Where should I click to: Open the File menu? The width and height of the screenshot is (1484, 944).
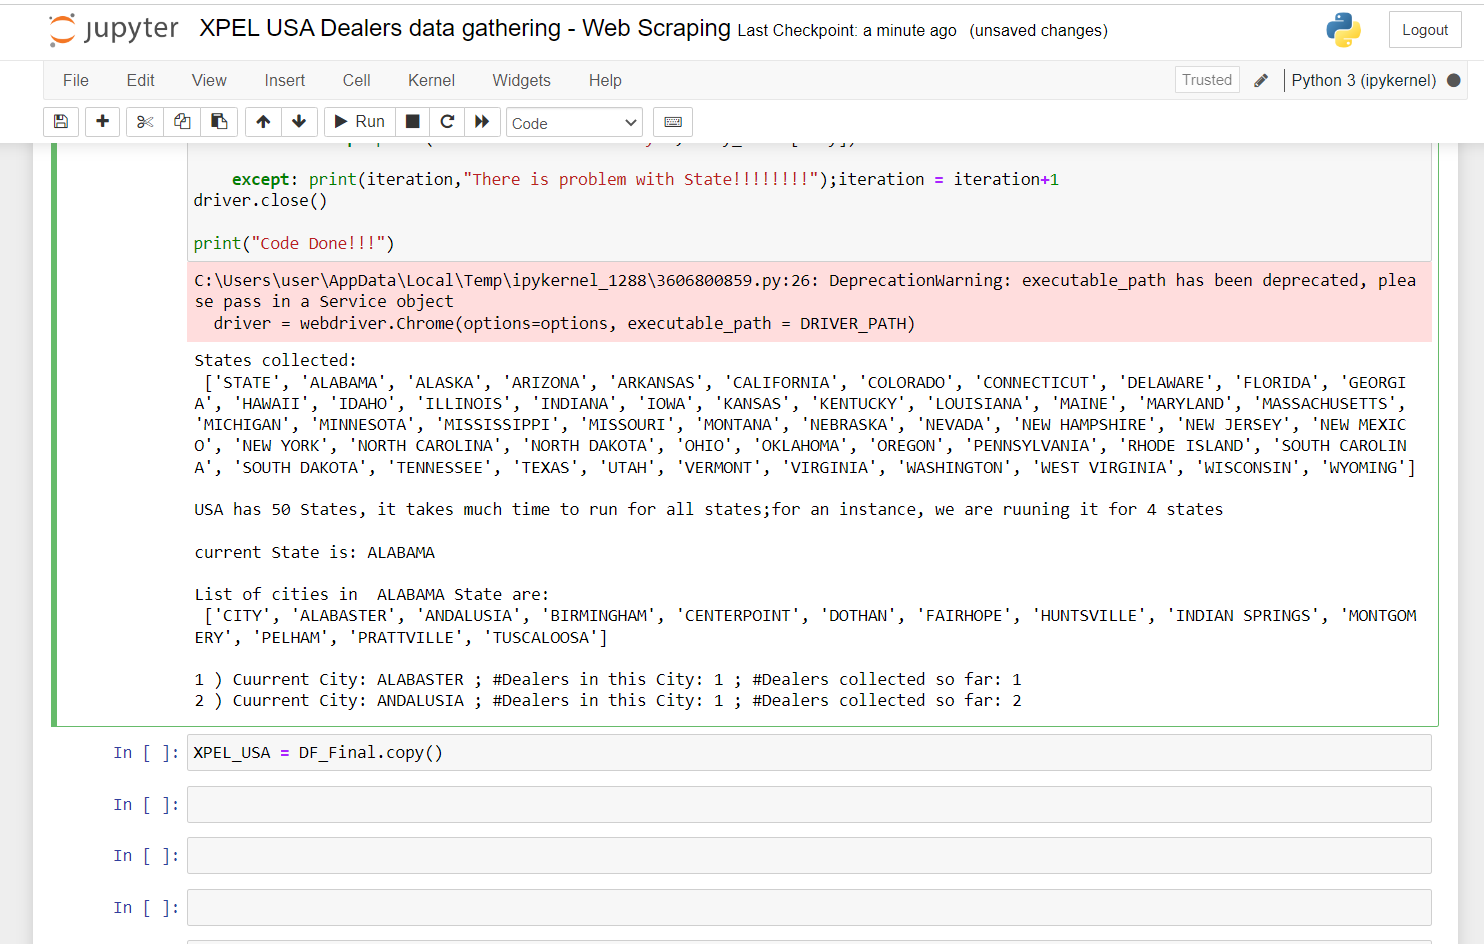tap(76, 80)
